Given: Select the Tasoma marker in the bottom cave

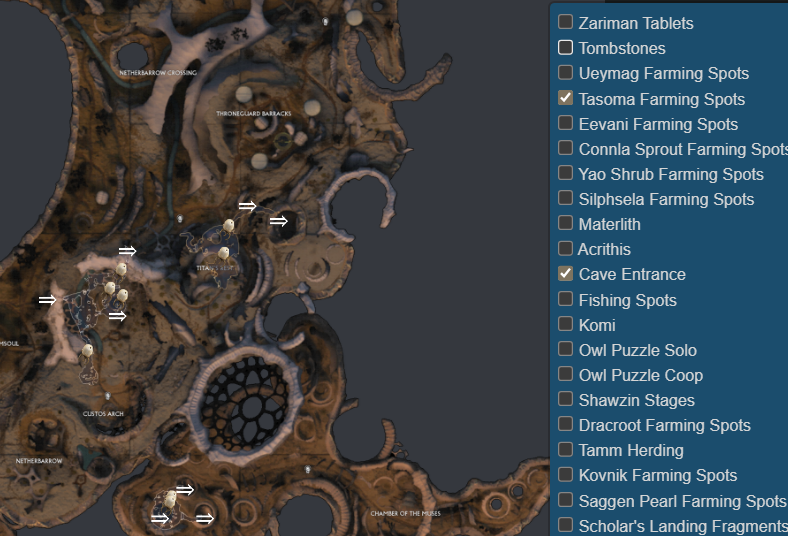Looking at the screenshot, I should [x=171, y=497].
